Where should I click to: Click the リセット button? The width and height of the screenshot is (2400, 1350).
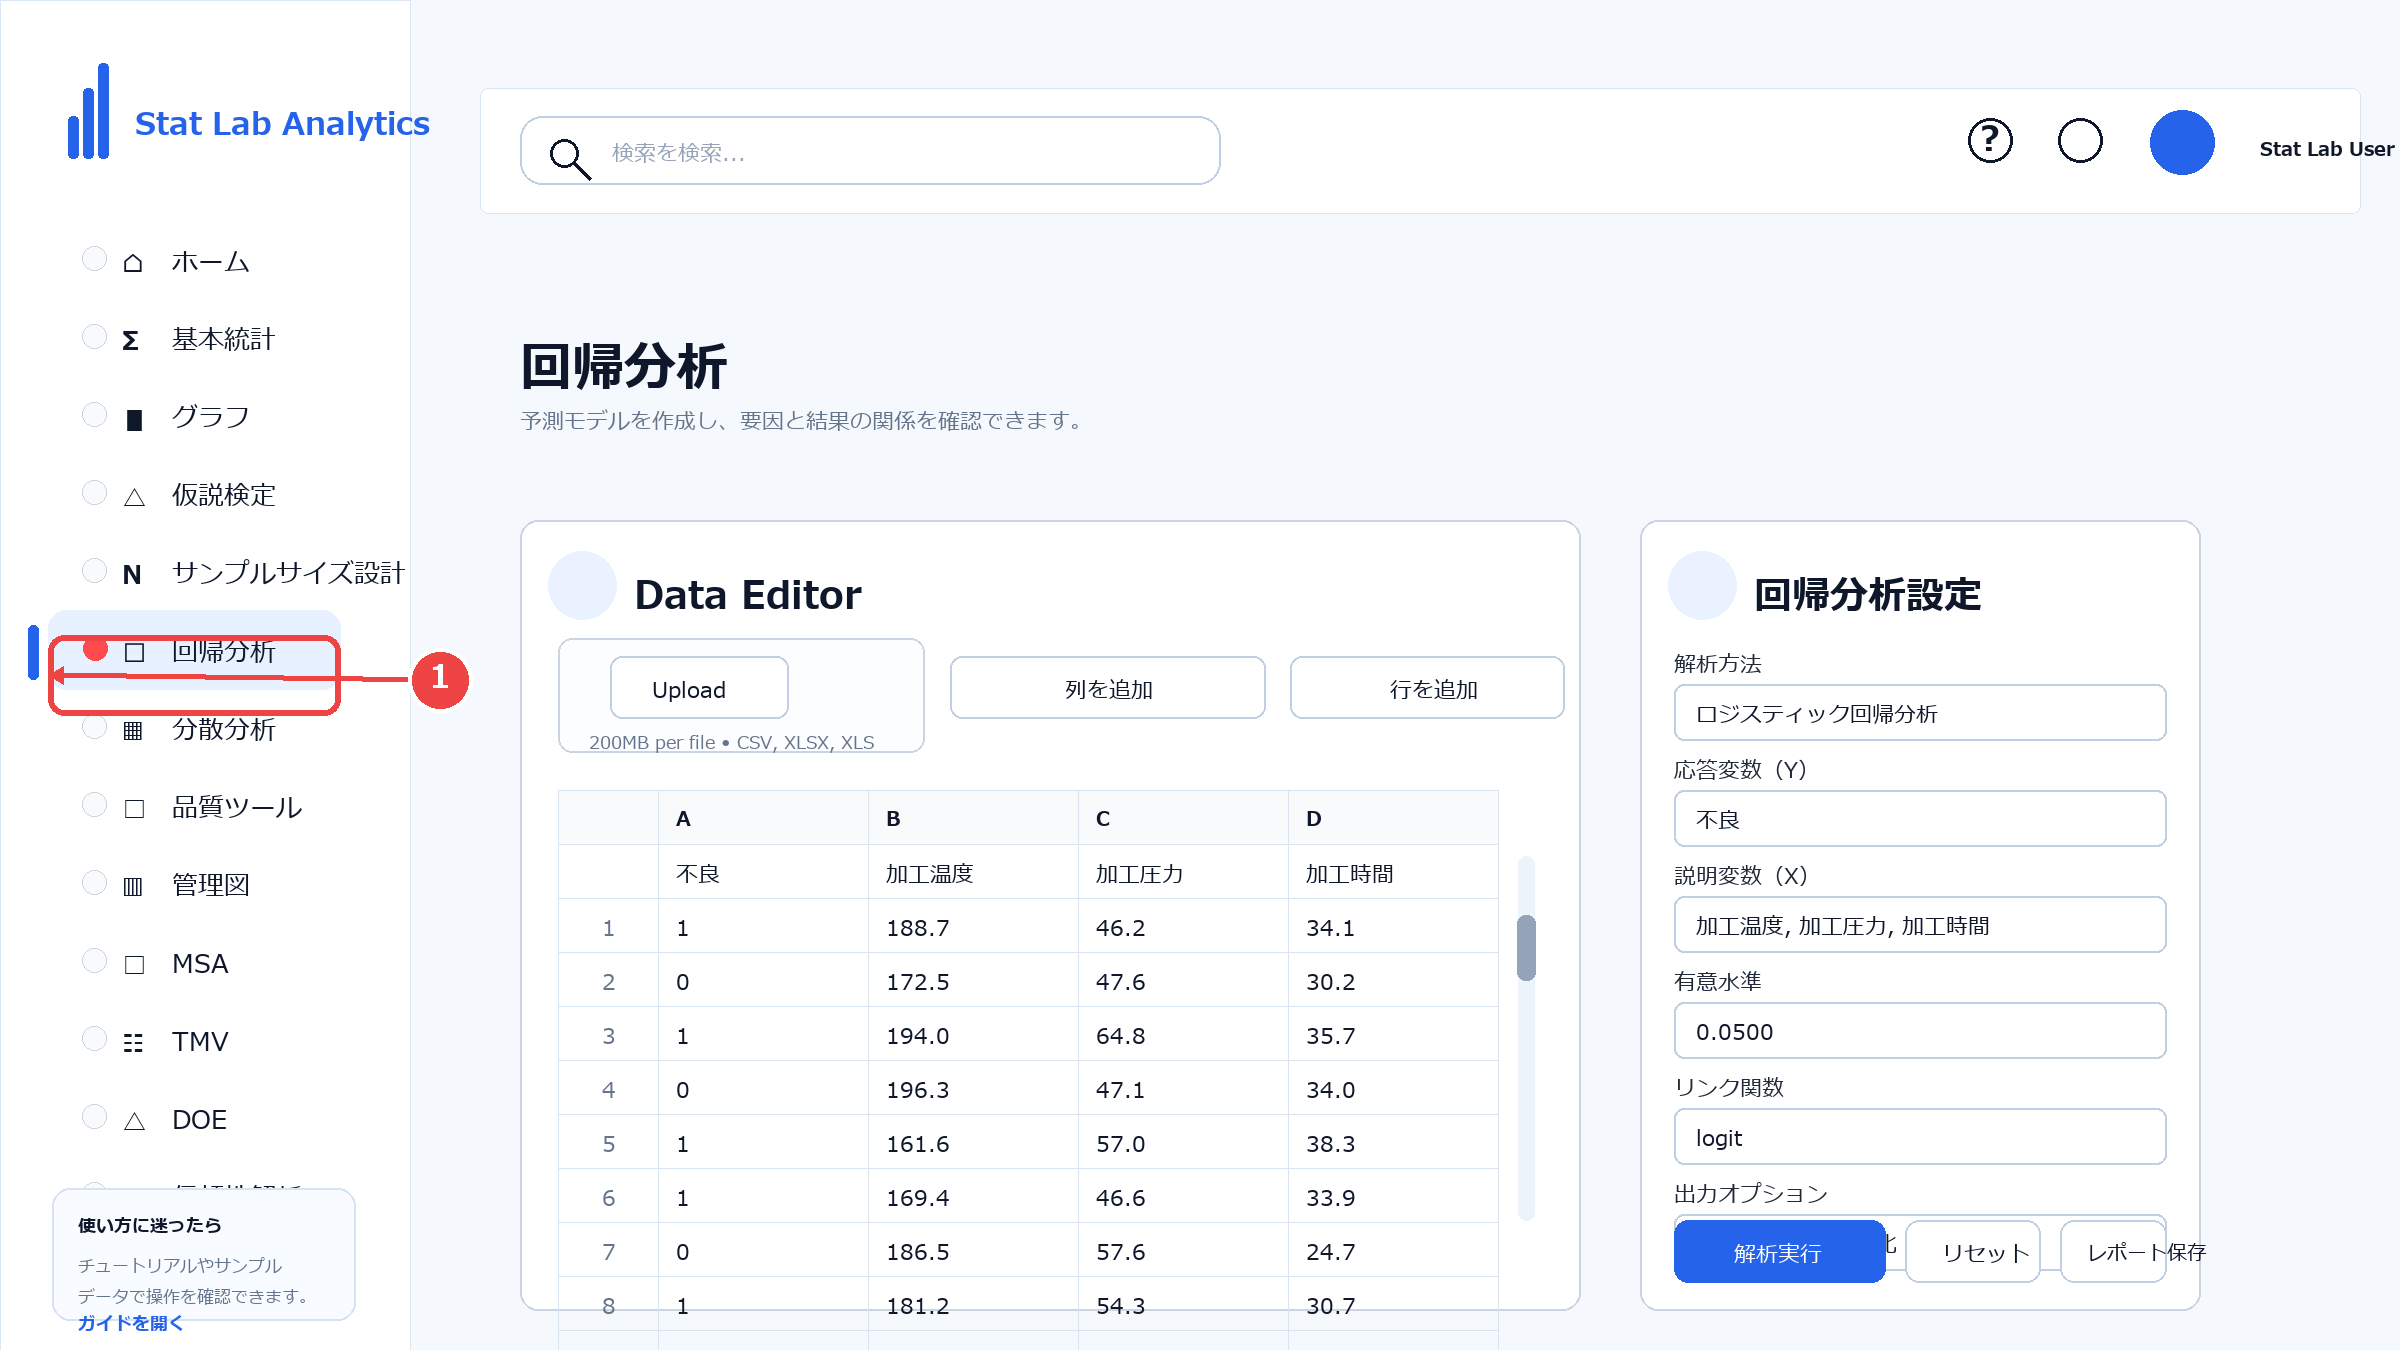click(x=1973, y=1252)
